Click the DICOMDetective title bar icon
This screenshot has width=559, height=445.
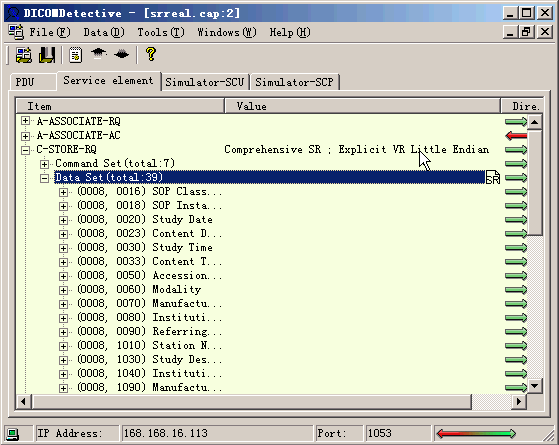coord(13,13)
